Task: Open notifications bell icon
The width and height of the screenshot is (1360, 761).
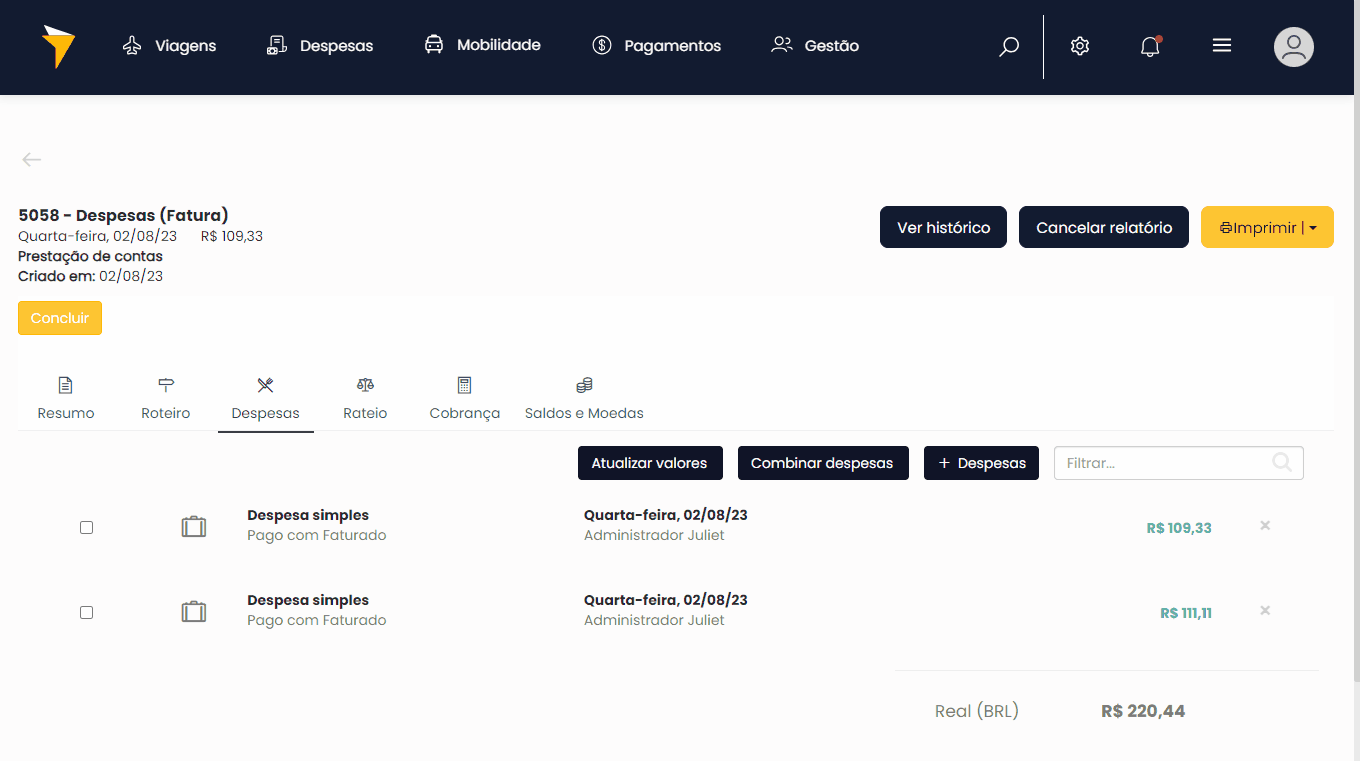Action: pyautogui.click(x=1150, y=46)
